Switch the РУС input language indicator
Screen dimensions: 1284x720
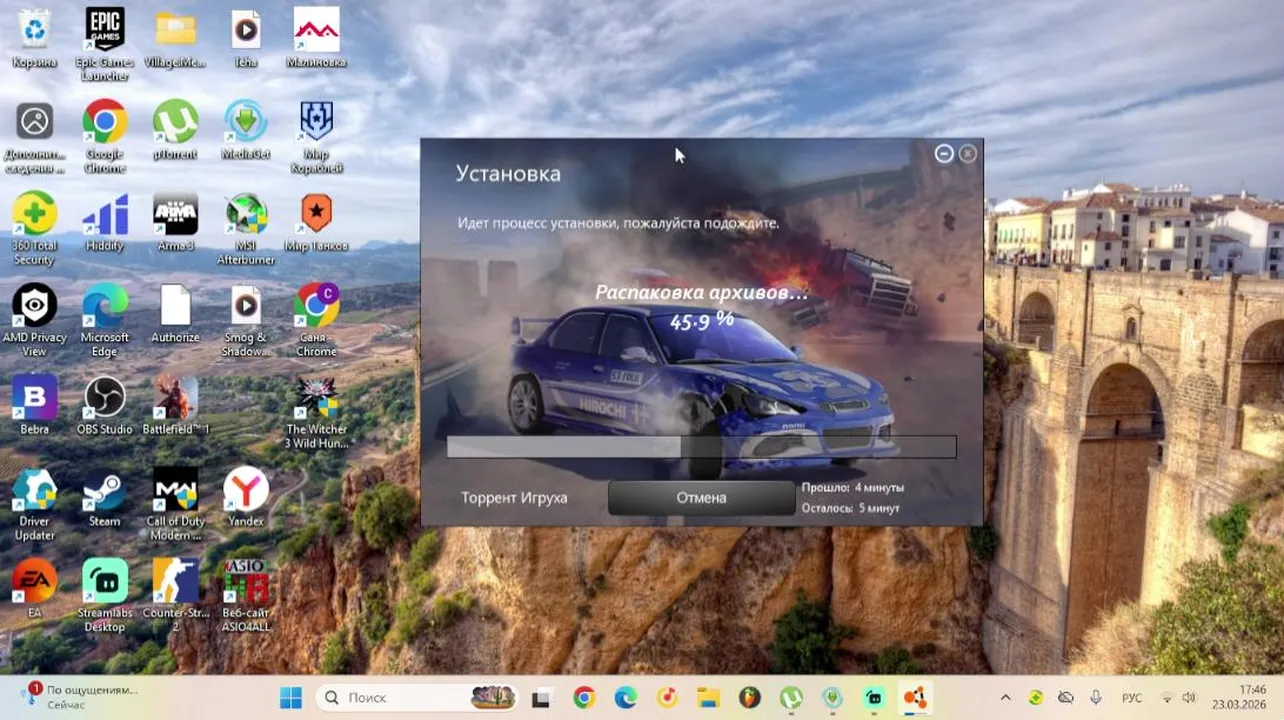point(1131,697)
